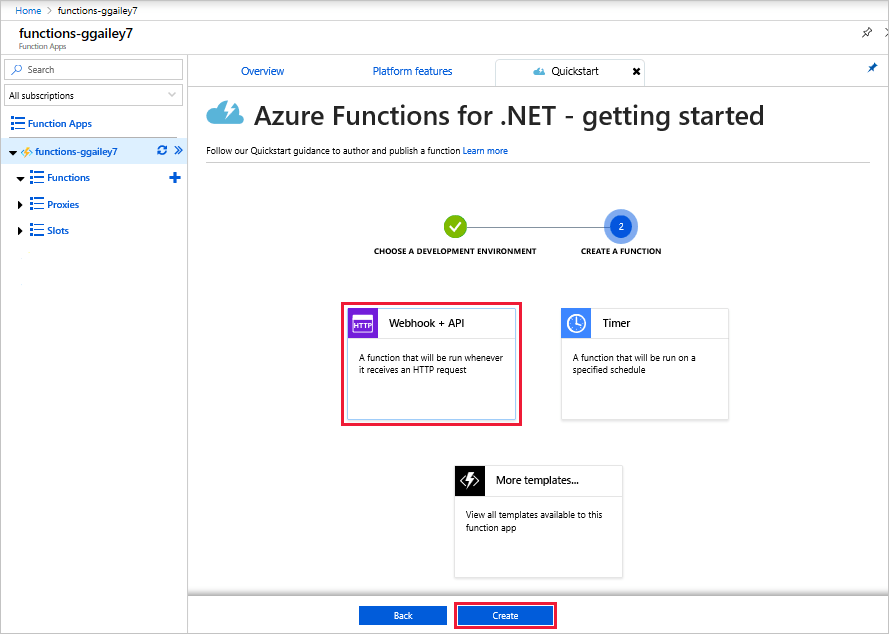
Task: Collapse the functions-ggailey7 tree node arrow
Action: (12, 153)
